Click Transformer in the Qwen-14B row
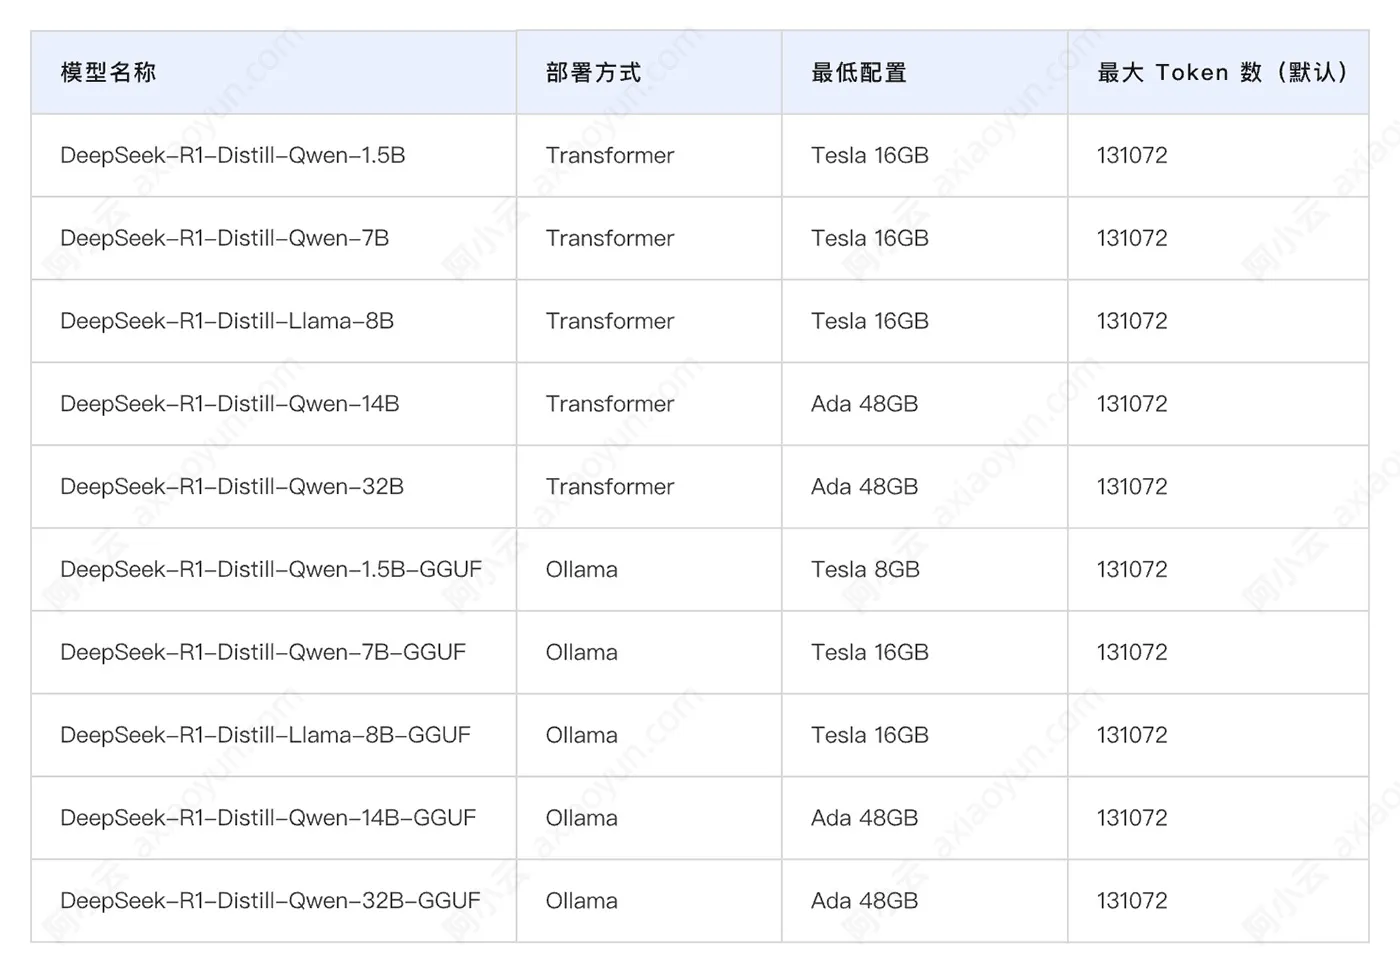The width and height of the screenshot is (1400, 975). pos(610,404)
